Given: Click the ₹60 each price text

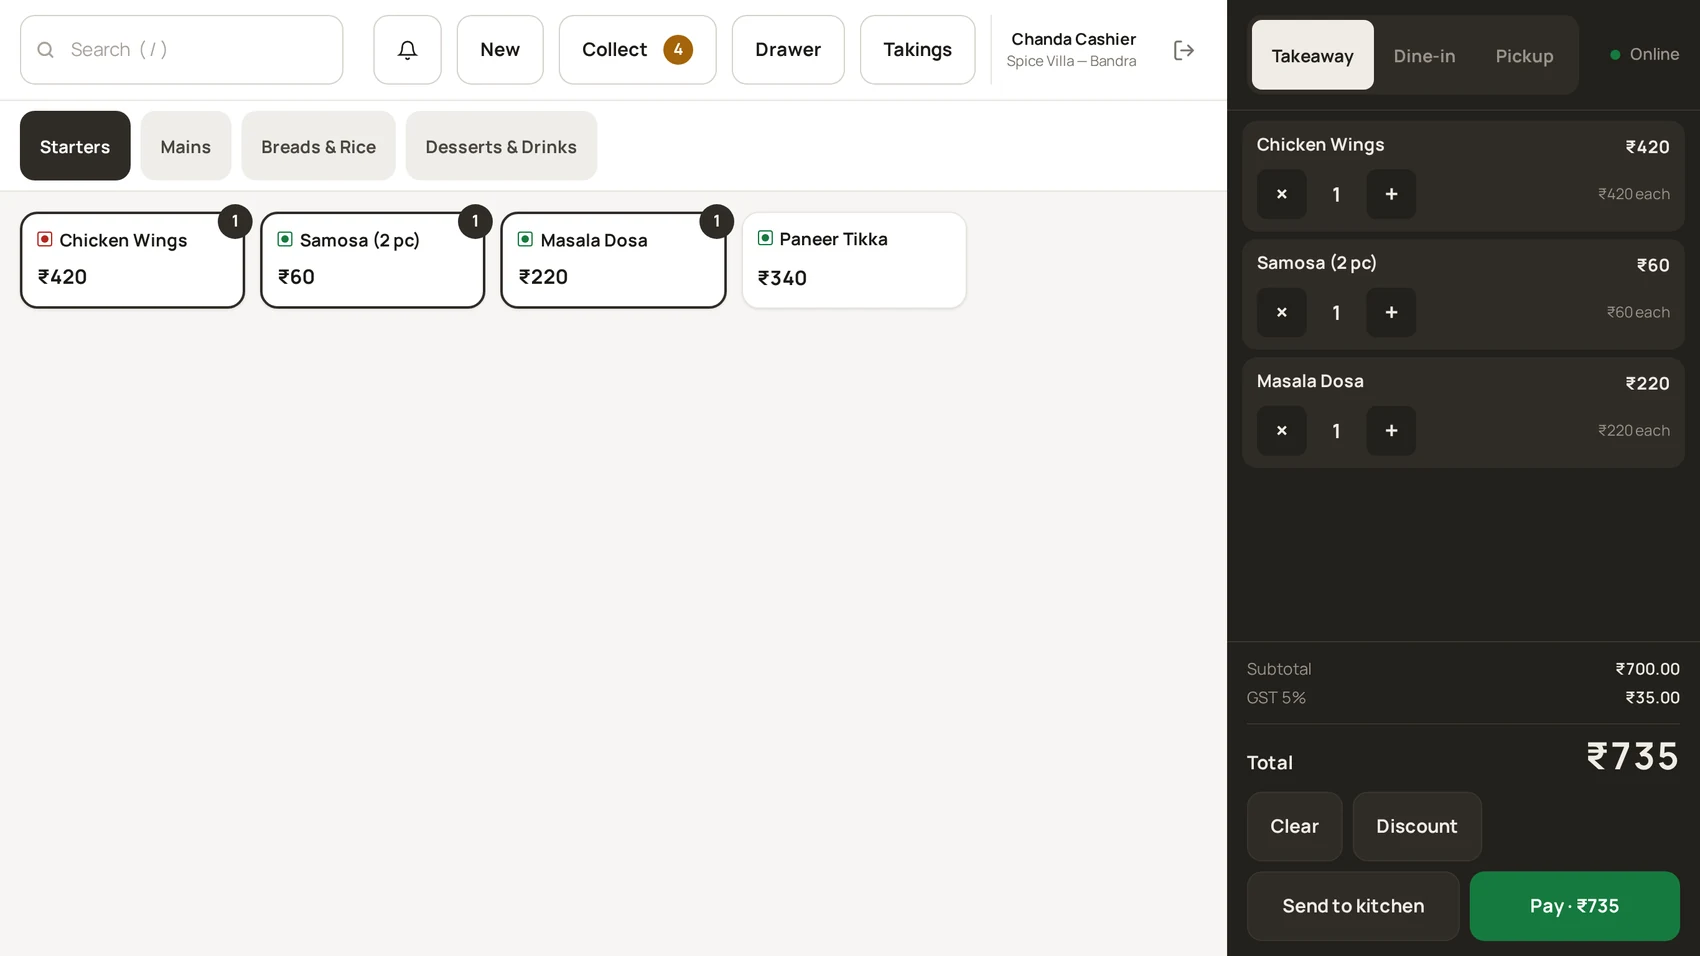Looking at the screenshot, I should [x=1638, y=312].
